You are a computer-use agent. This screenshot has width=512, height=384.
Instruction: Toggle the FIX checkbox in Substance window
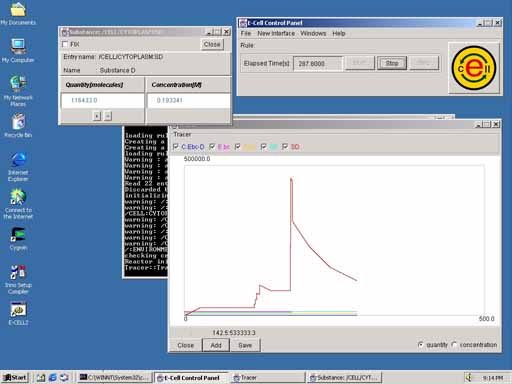coord(65,44)
